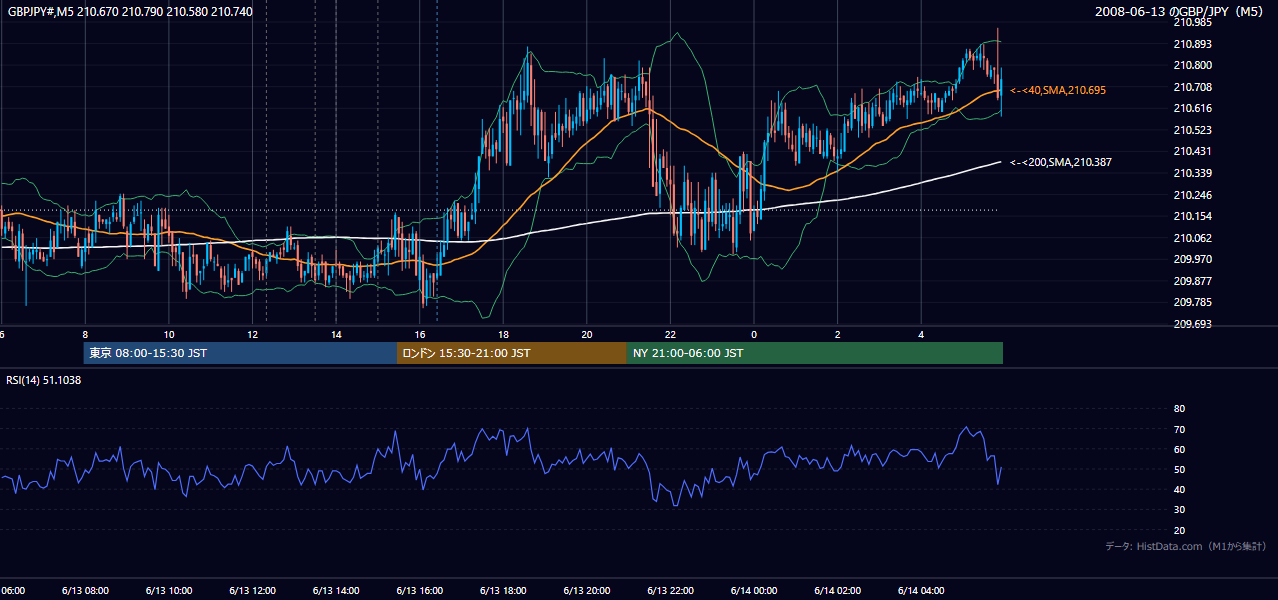Screen dimensions: 1278x600
Task: Click hour label 0 under the price chart
Action: click(754, 334)
